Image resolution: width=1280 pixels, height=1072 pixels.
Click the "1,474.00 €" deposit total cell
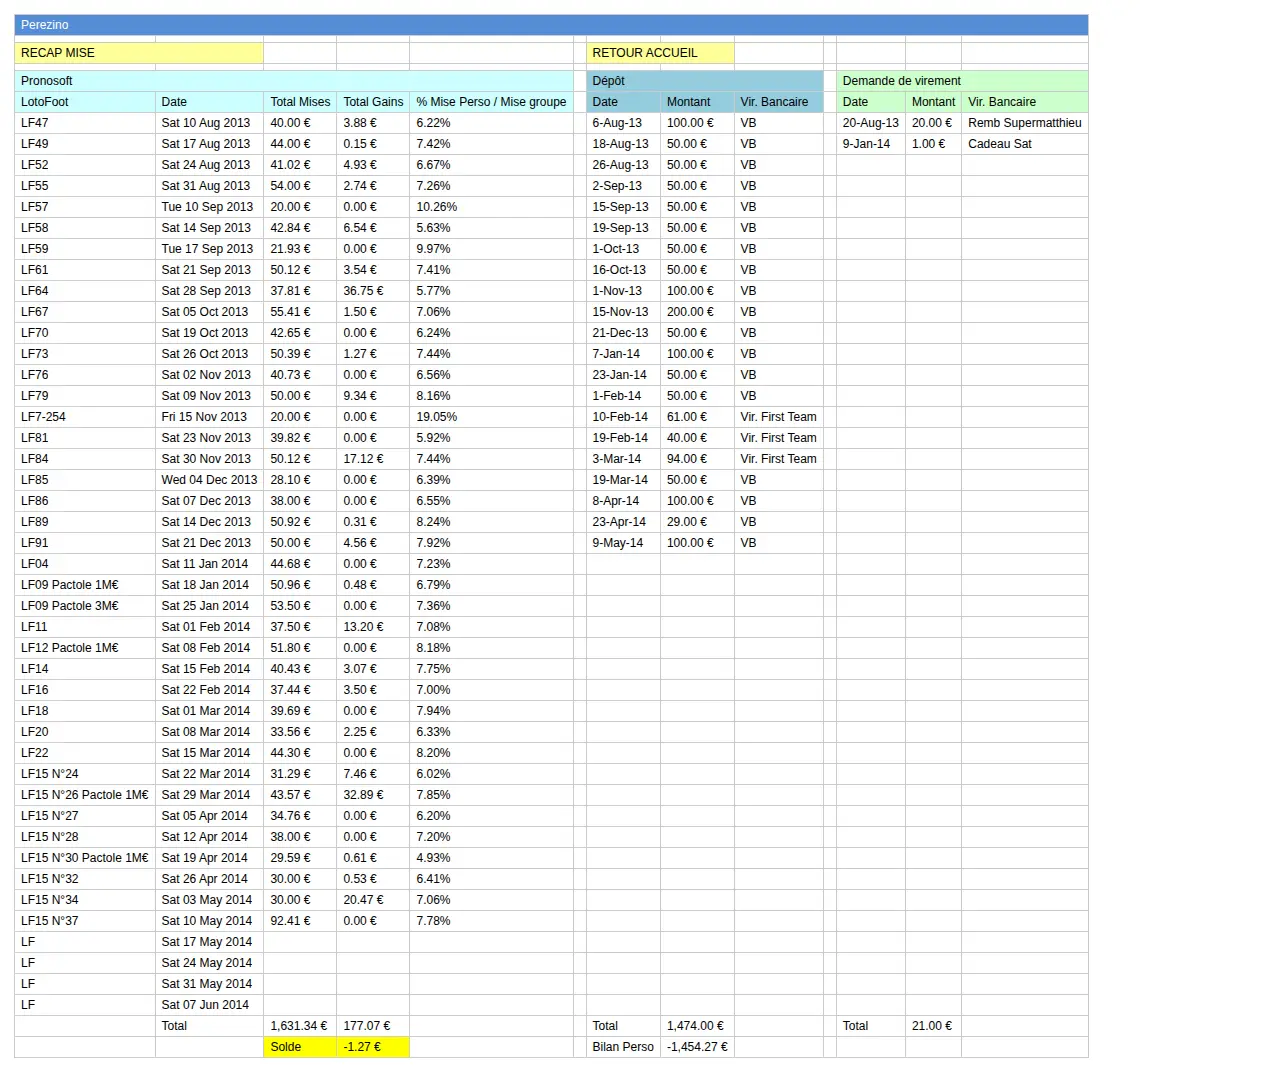coord(697,1026)
